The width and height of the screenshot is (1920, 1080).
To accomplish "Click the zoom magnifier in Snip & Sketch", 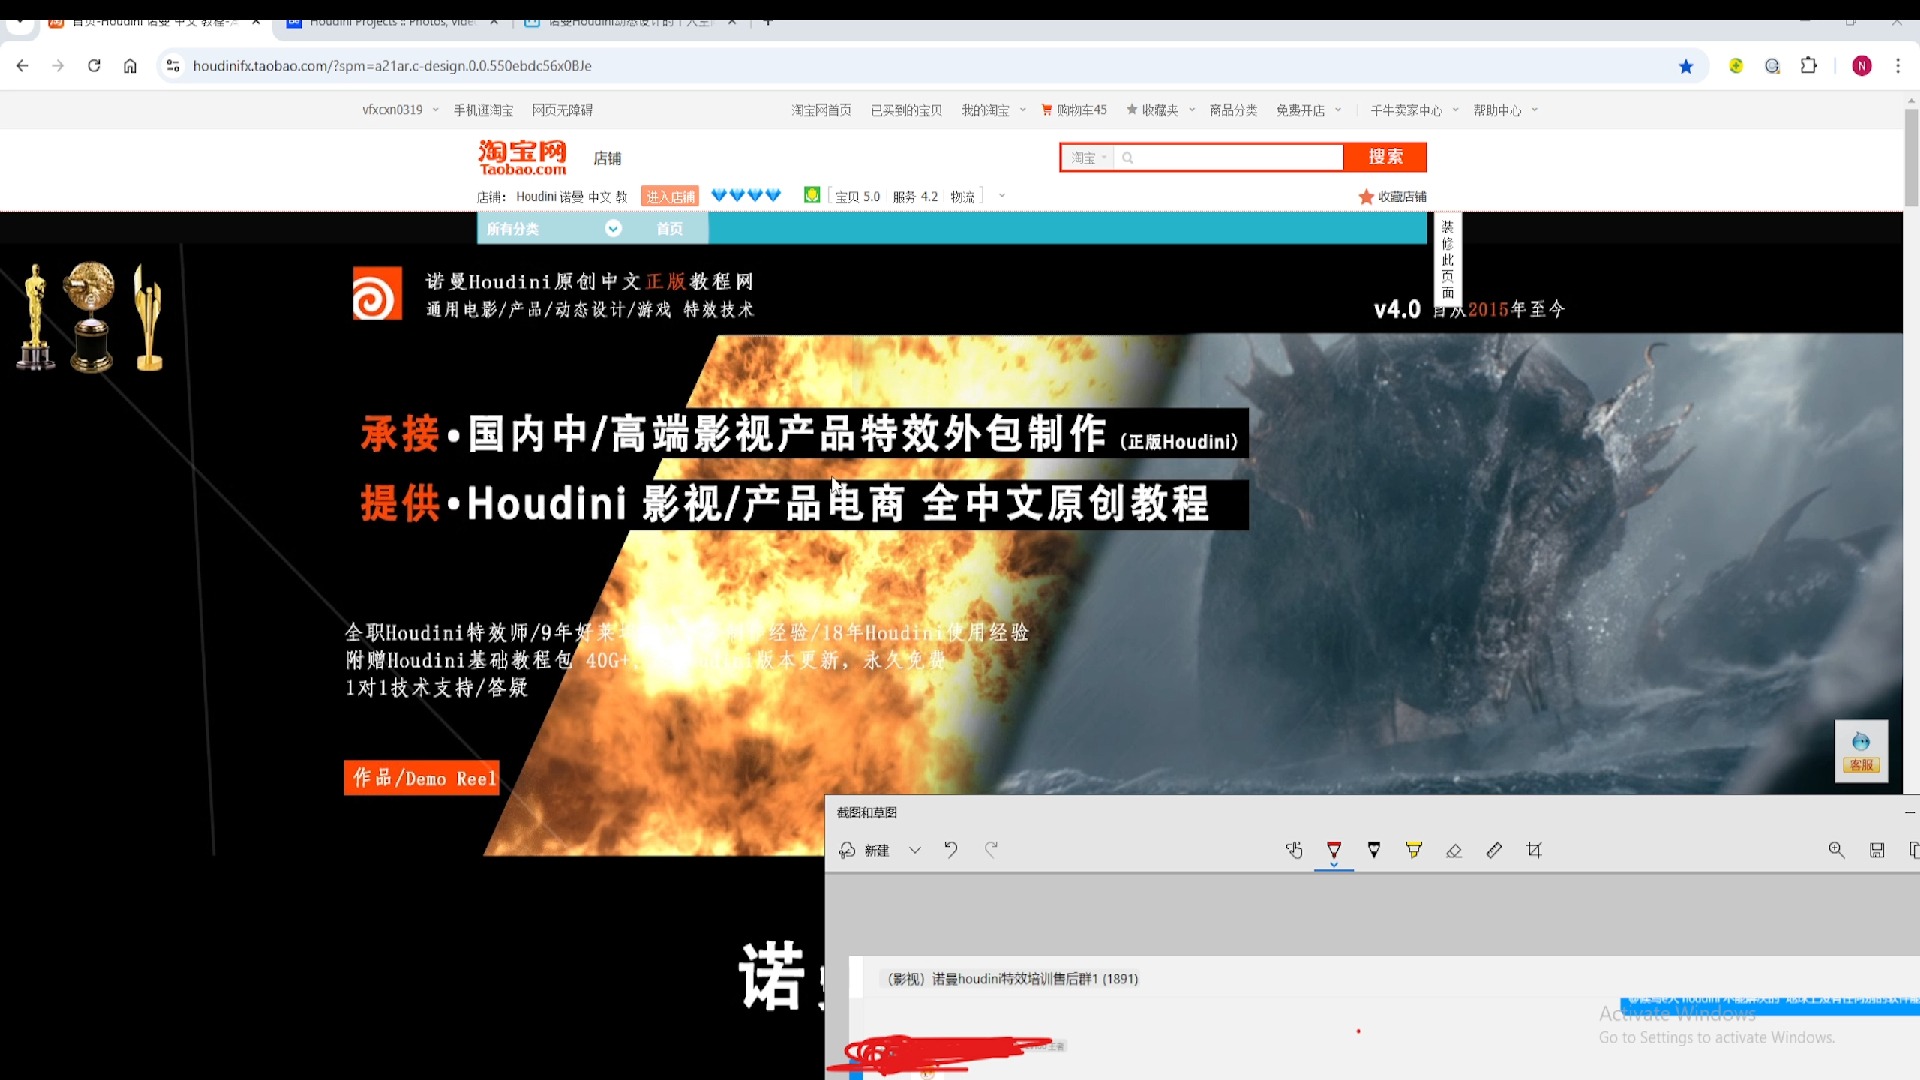I will click(1836, 850).
